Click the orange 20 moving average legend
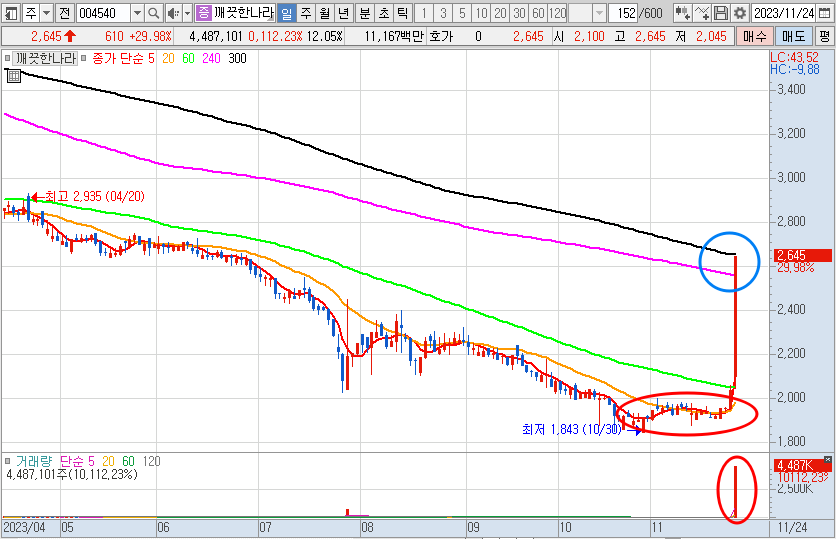Viewport: 836px width, 539px height. 168,58
